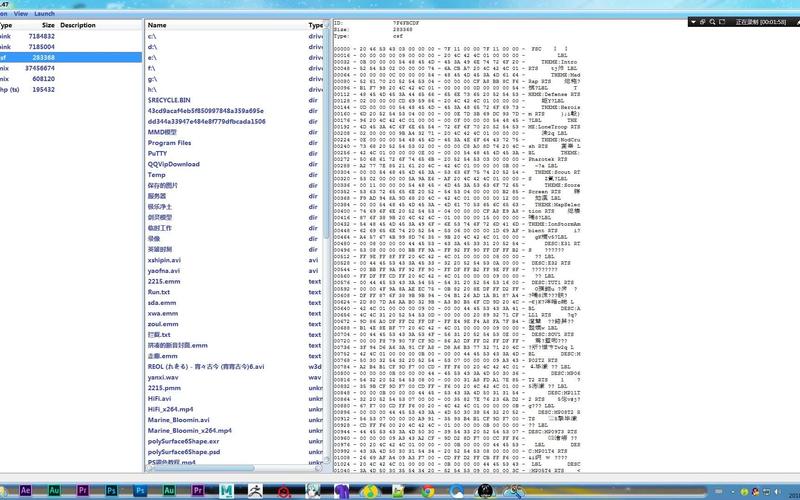This screenshot has width=800, height=500.
Task: Select the PuTTY directory
Action: pyautogui.click(x=157, y=154)
